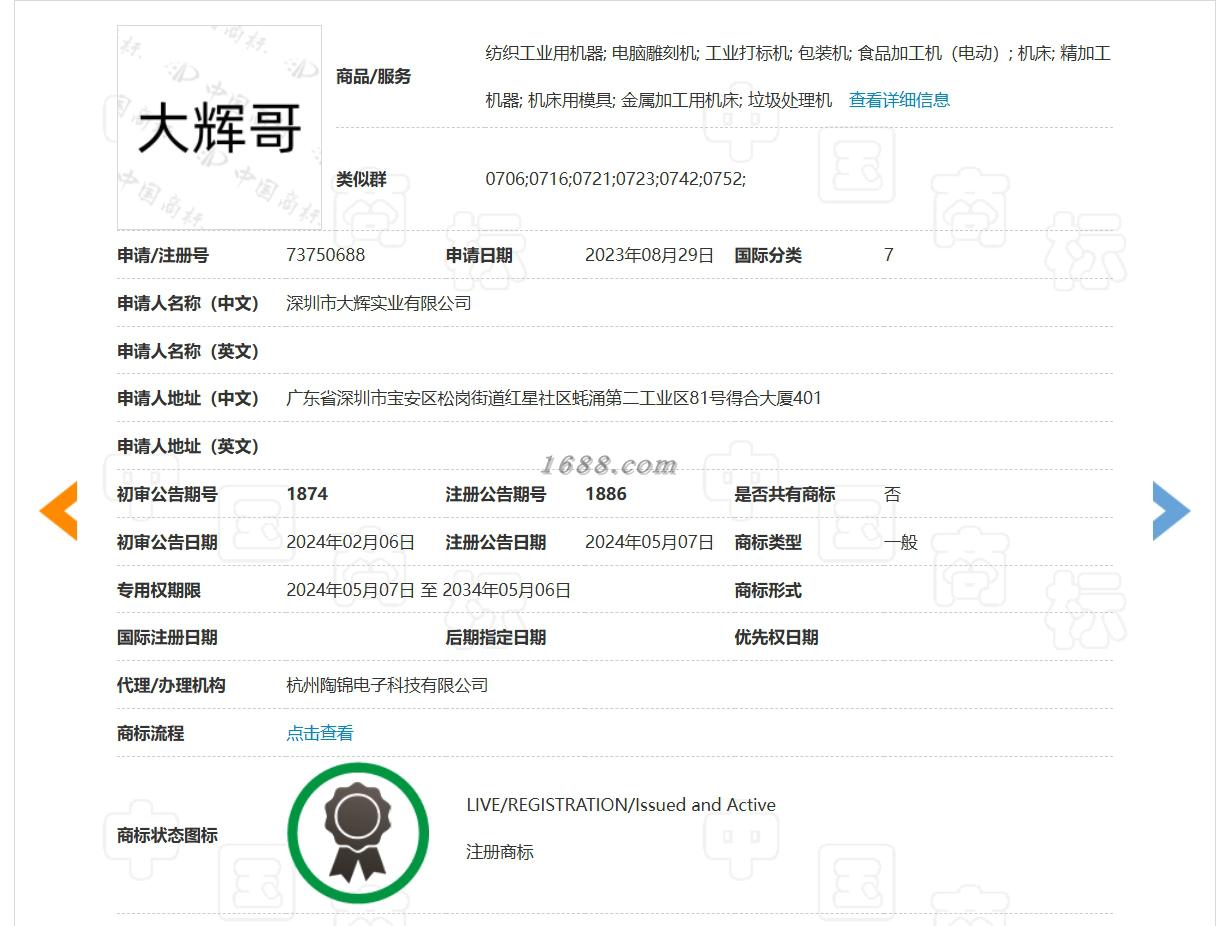Select the 注册公告日期 label

pos(496,542)
